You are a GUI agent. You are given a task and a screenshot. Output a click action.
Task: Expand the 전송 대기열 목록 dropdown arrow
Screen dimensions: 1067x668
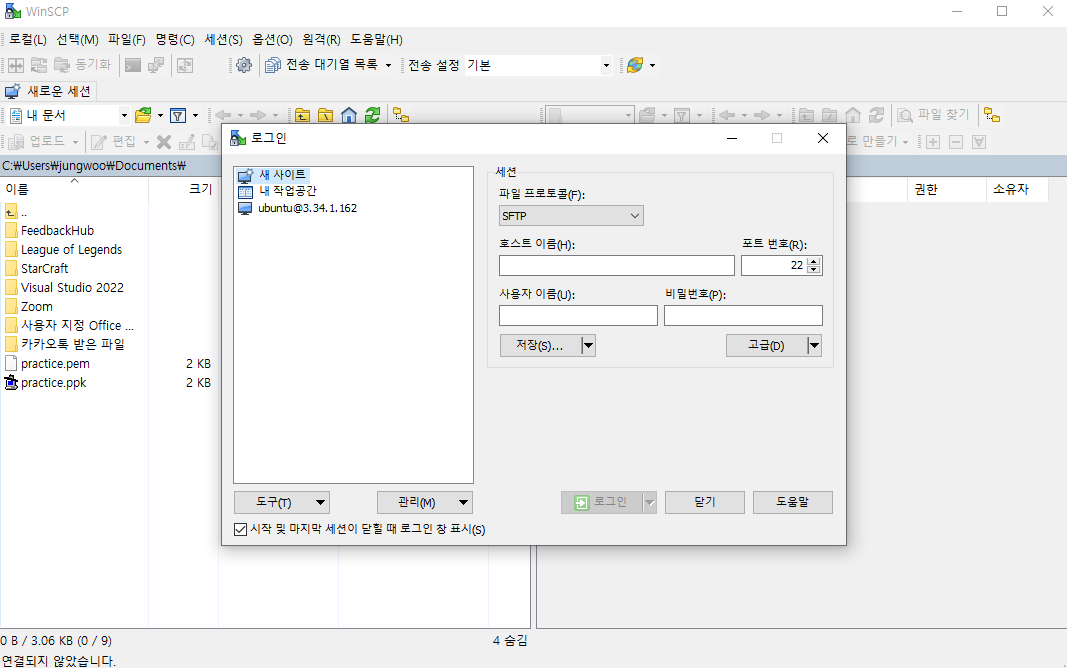click(389, 65)
